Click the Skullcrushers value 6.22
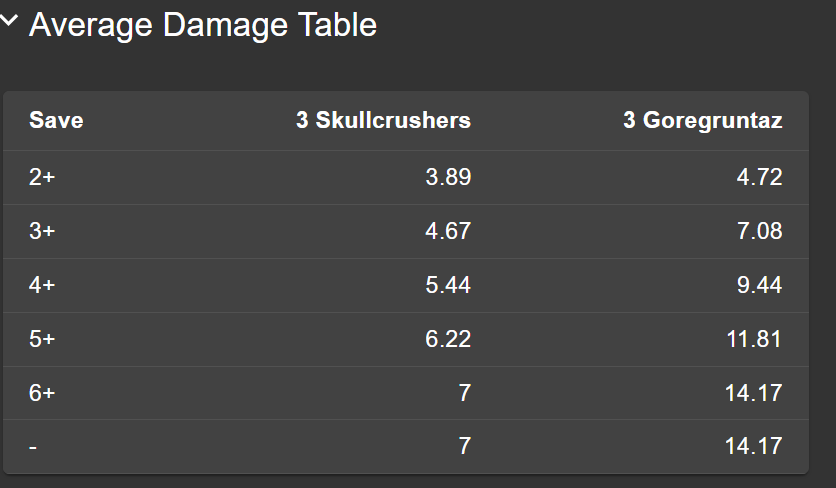The image size is (836, 488). pos(447,339)
